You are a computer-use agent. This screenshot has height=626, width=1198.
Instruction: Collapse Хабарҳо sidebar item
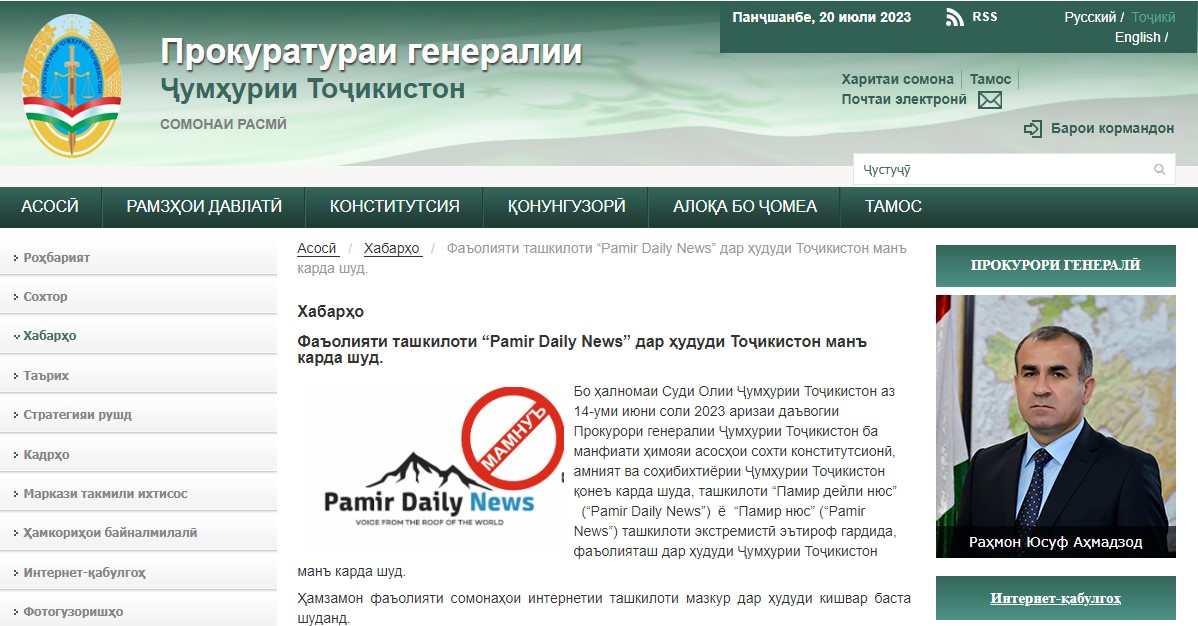pos(138,336)
